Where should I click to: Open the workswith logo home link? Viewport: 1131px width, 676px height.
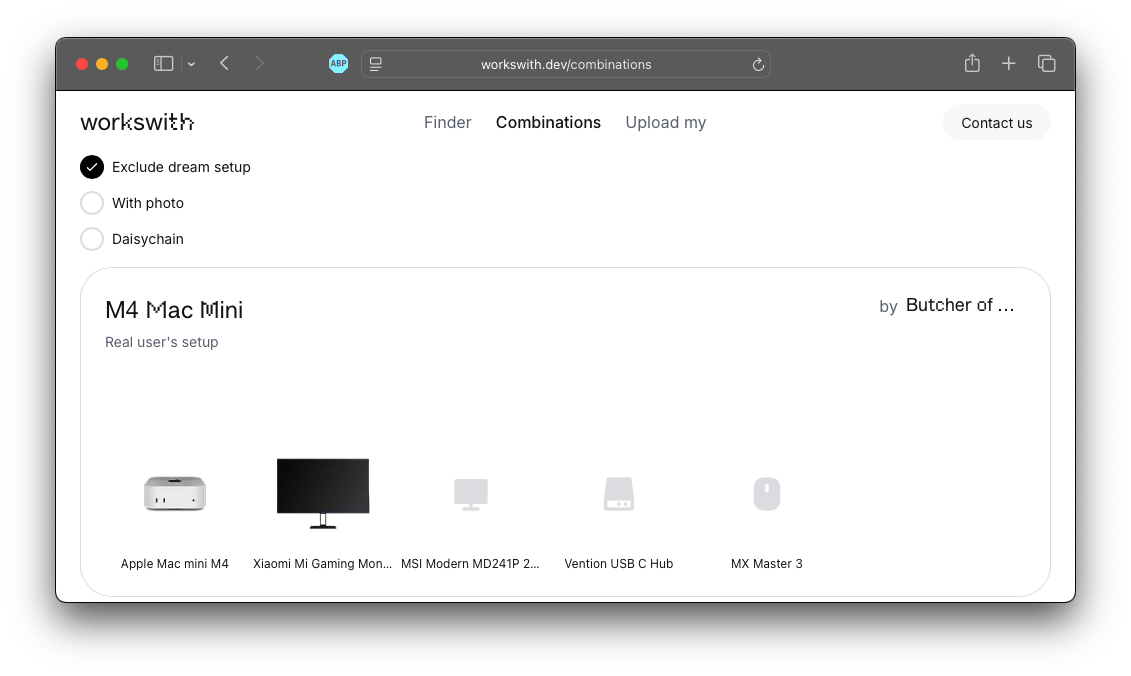(x=137, y=122)
